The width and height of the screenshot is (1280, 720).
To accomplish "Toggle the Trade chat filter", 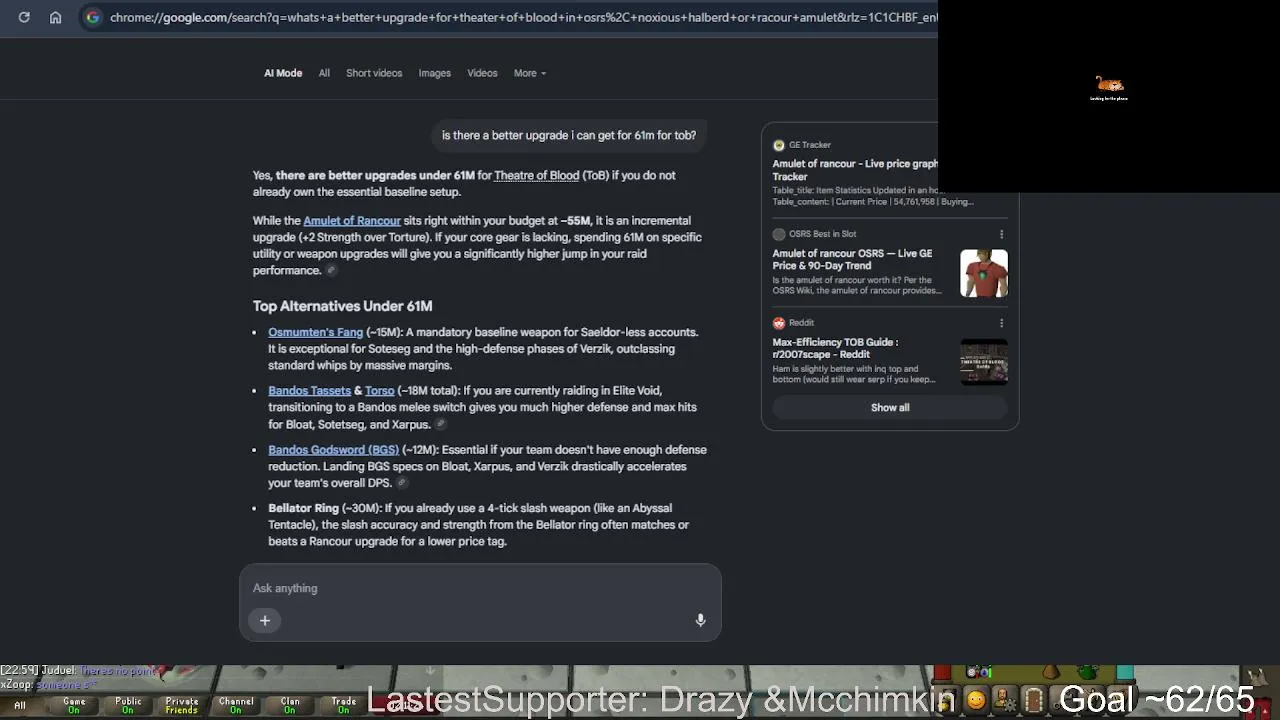I will tap(344, 705).
